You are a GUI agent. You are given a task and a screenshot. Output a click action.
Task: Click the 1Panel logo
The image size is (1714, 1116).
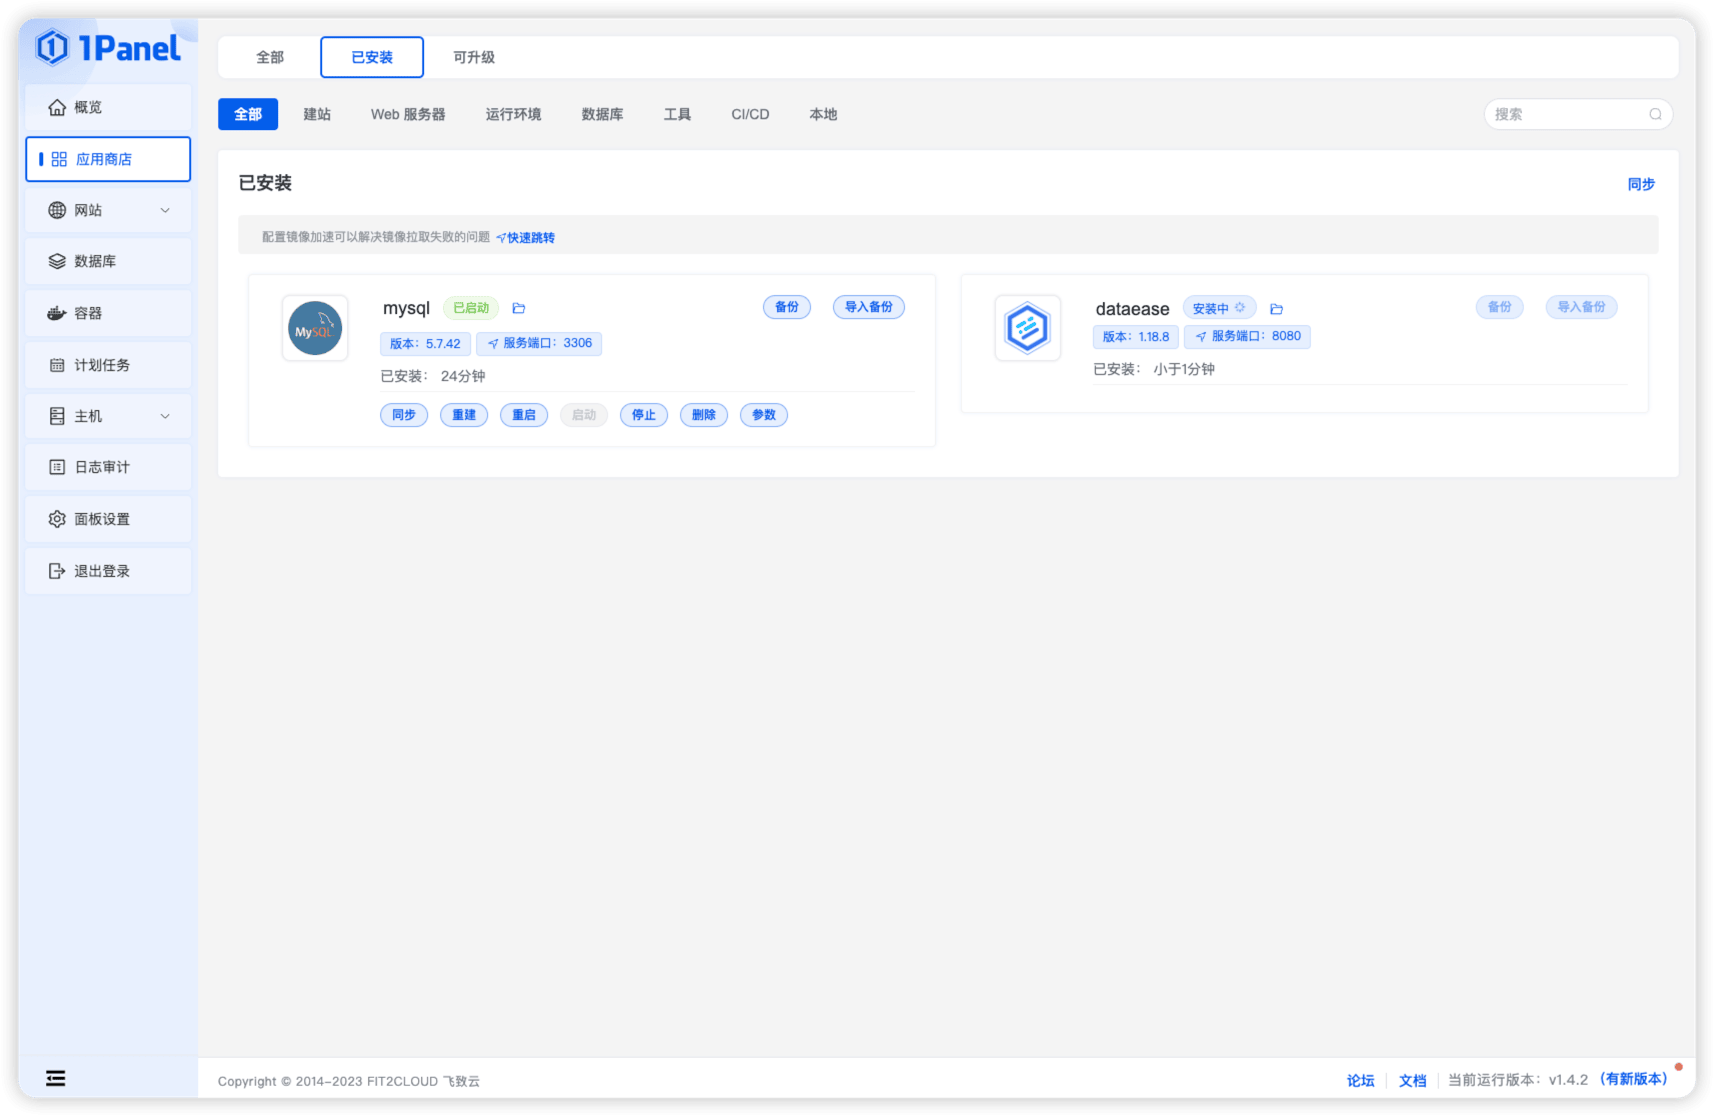click(x=108, y=47)
